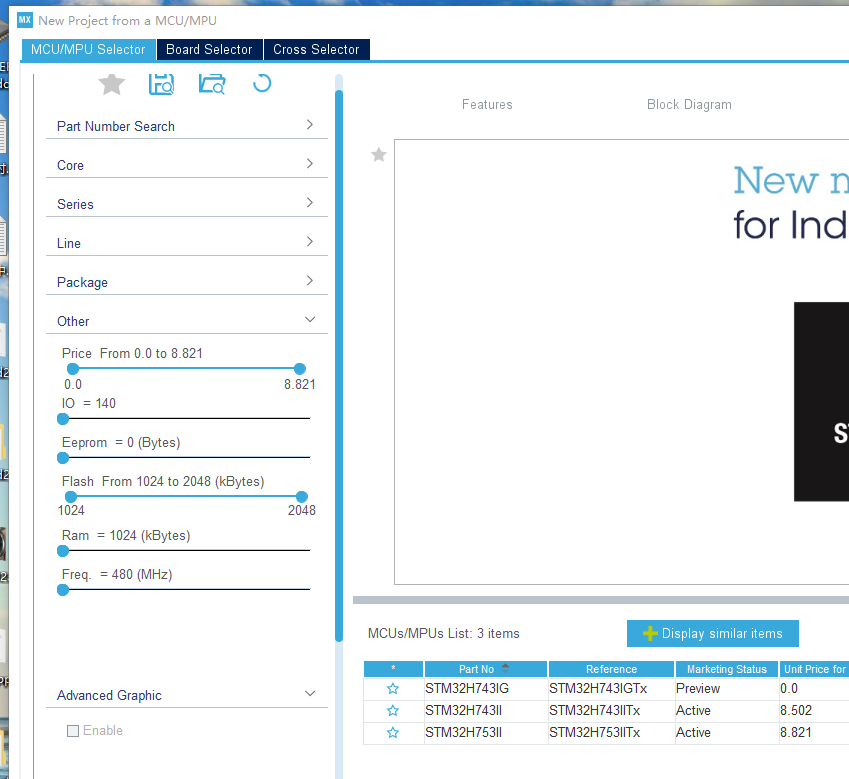Click the 8.502 unit price cell

(x=814, y=711)
